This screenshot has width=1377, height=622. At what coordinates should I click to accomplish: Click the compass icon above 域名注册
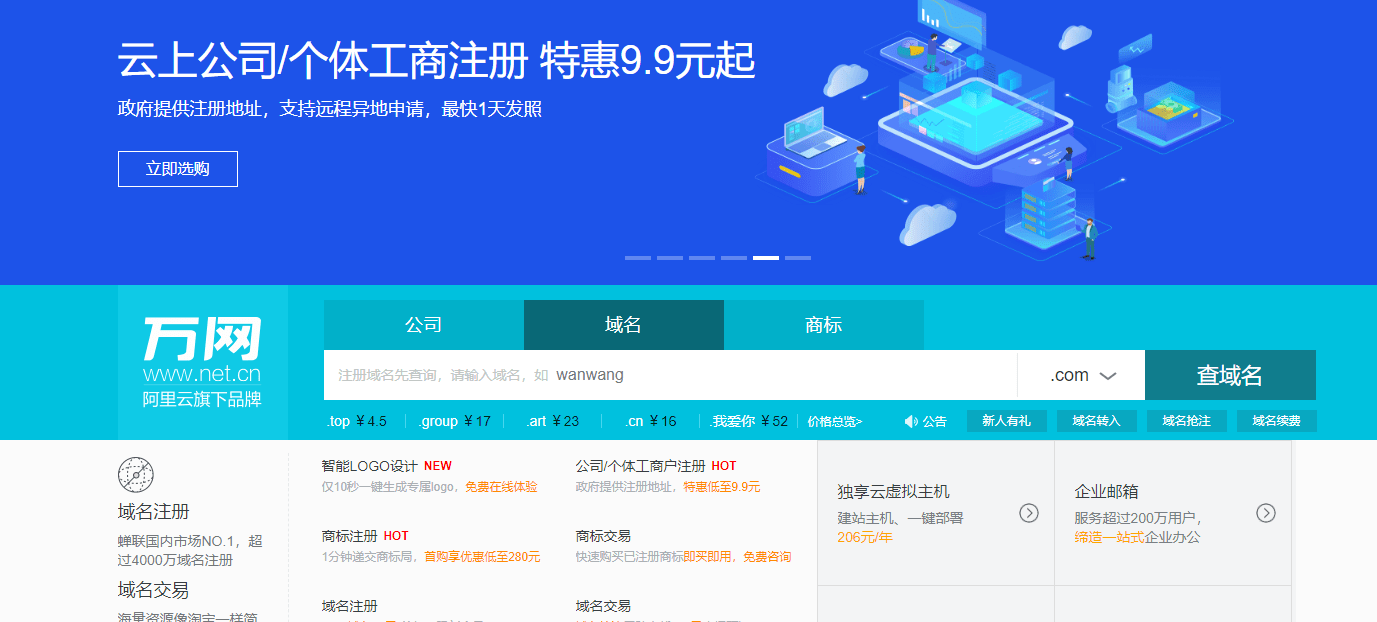(x=136, y=474)
